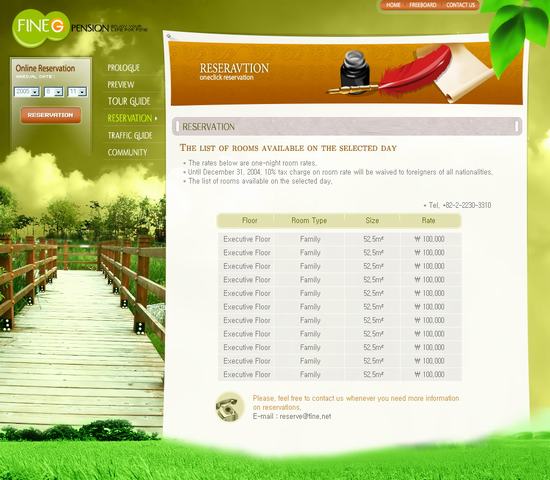Viewport: 550px width, 480px height.
Task: Open the day dropdown in Online Reservation
Action: click(77, 92)
